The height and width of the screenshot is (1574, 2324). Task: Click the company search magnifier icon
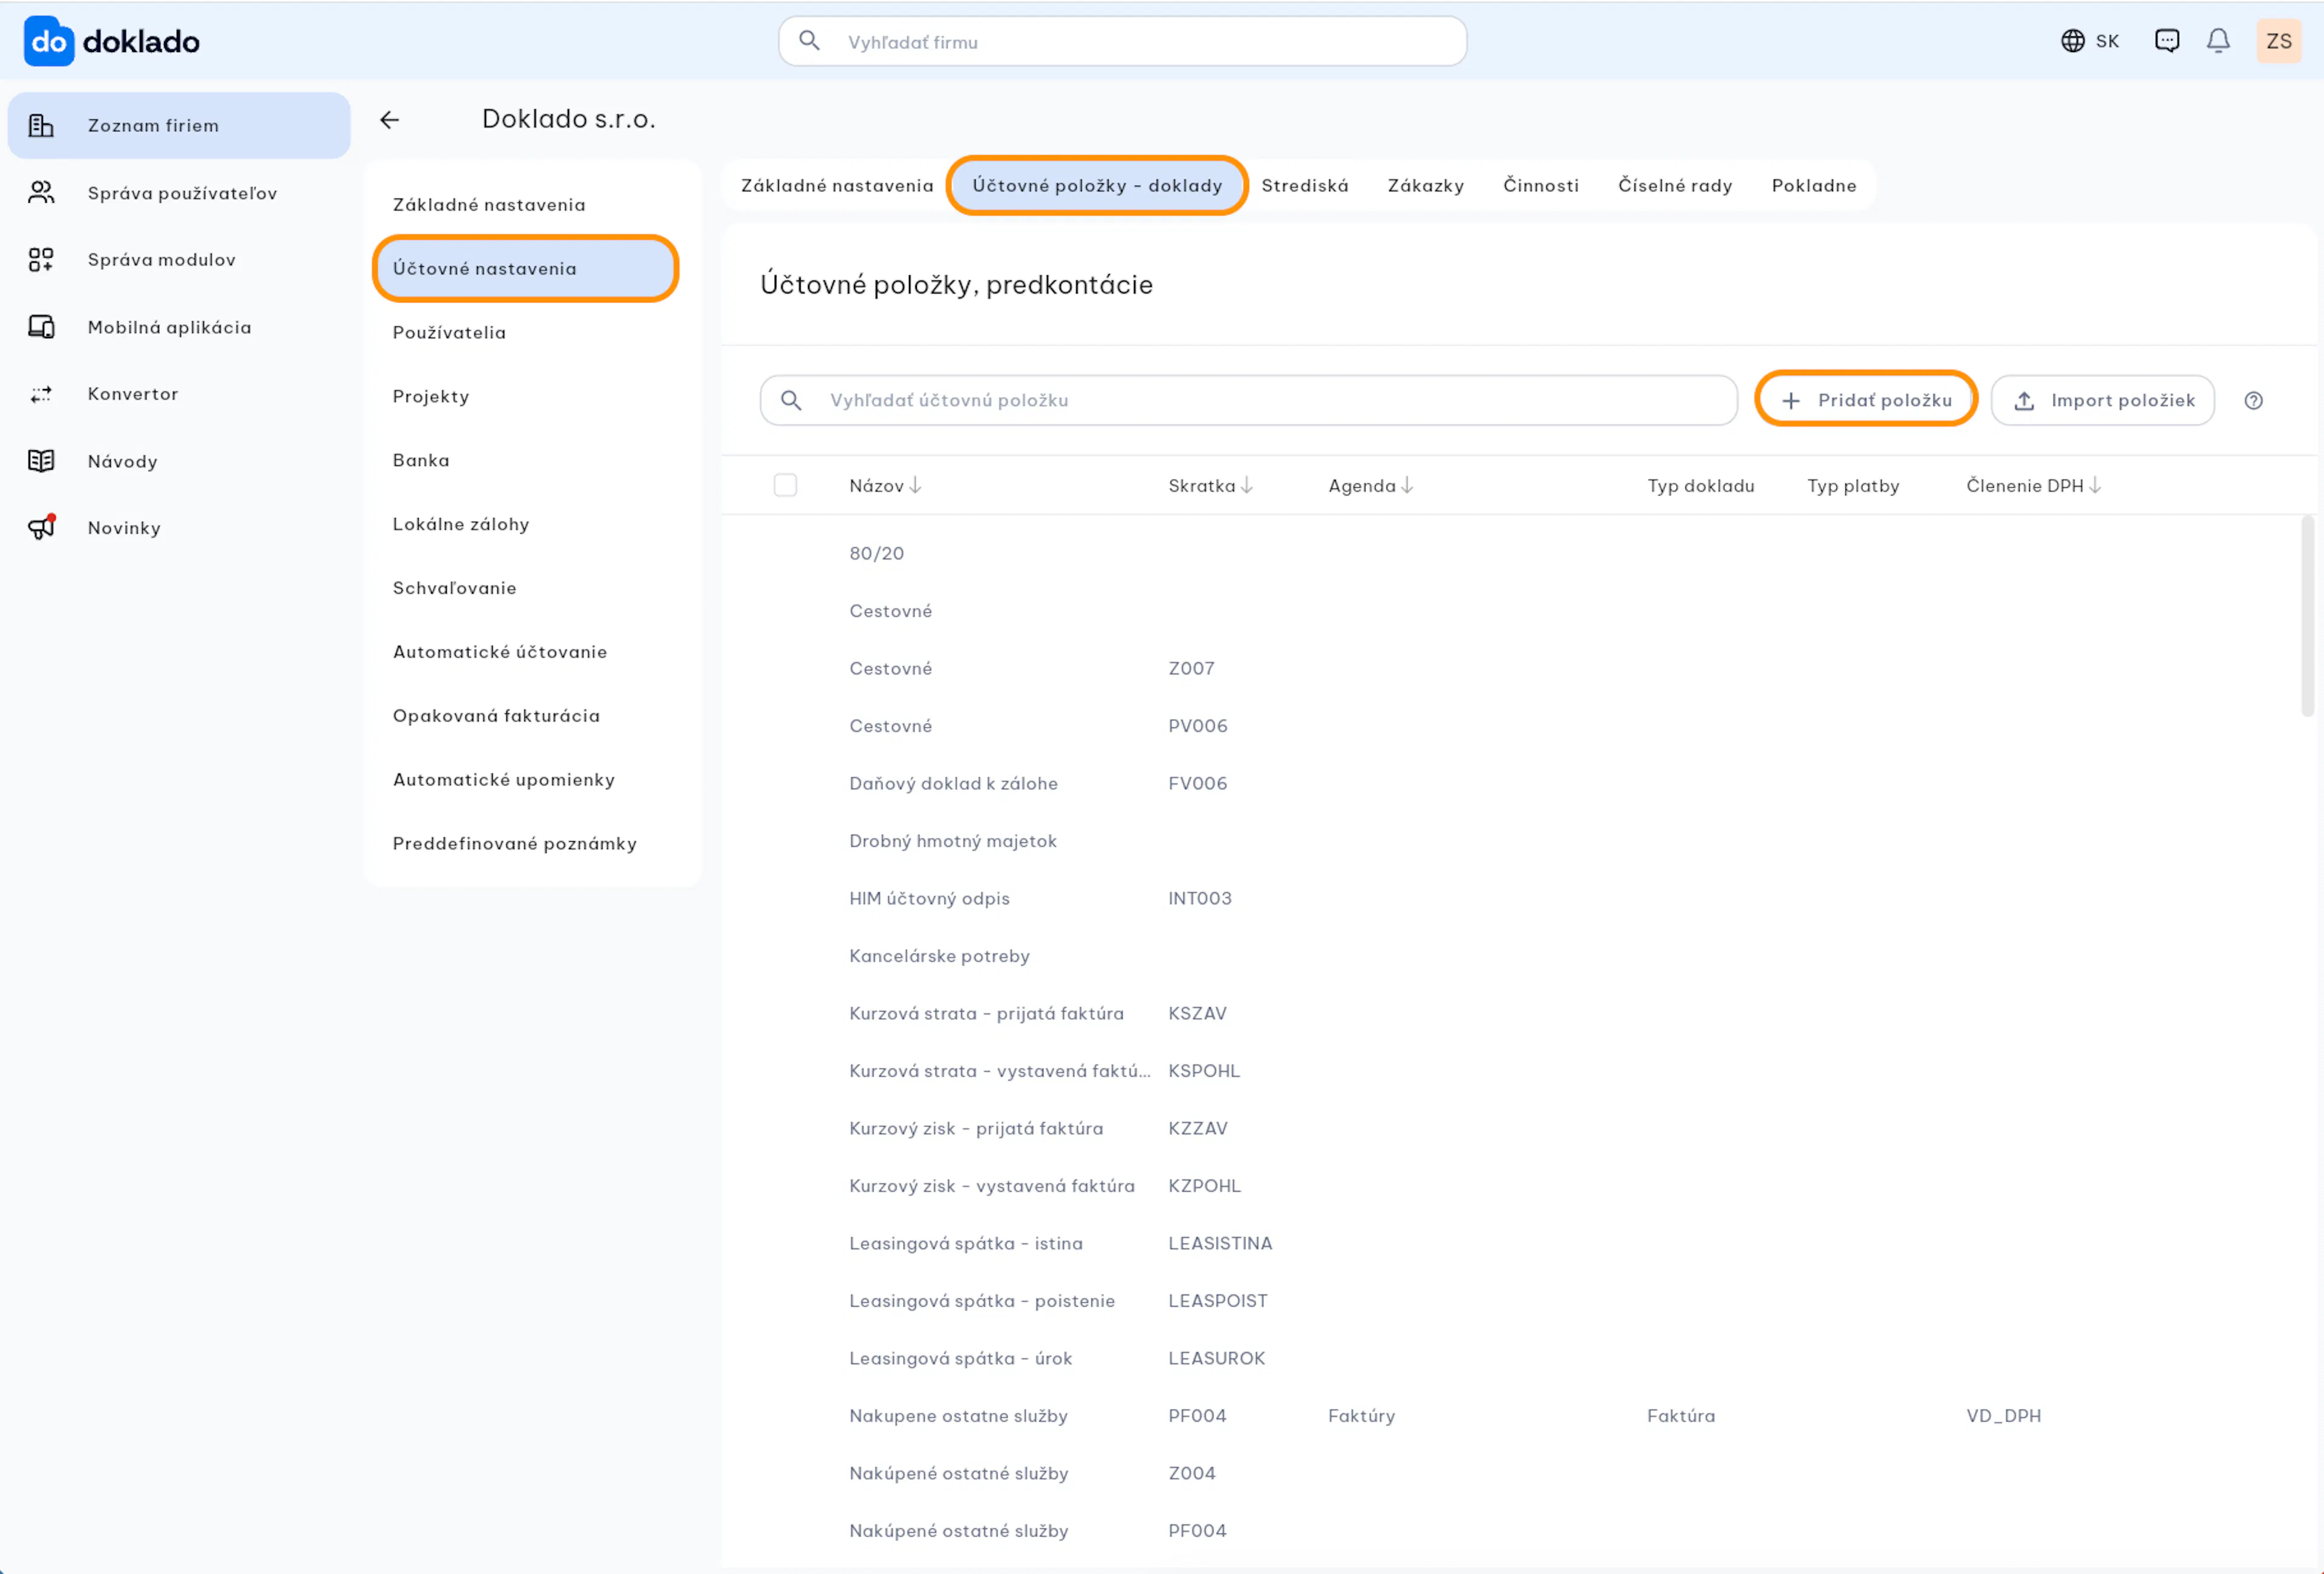(x=810, y=41)
